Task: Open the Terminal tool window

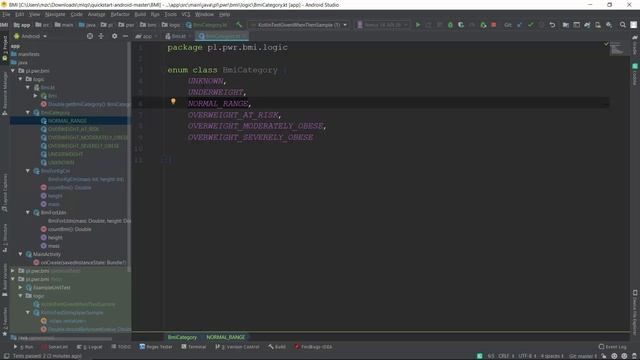Action: [x=194, y=347]
